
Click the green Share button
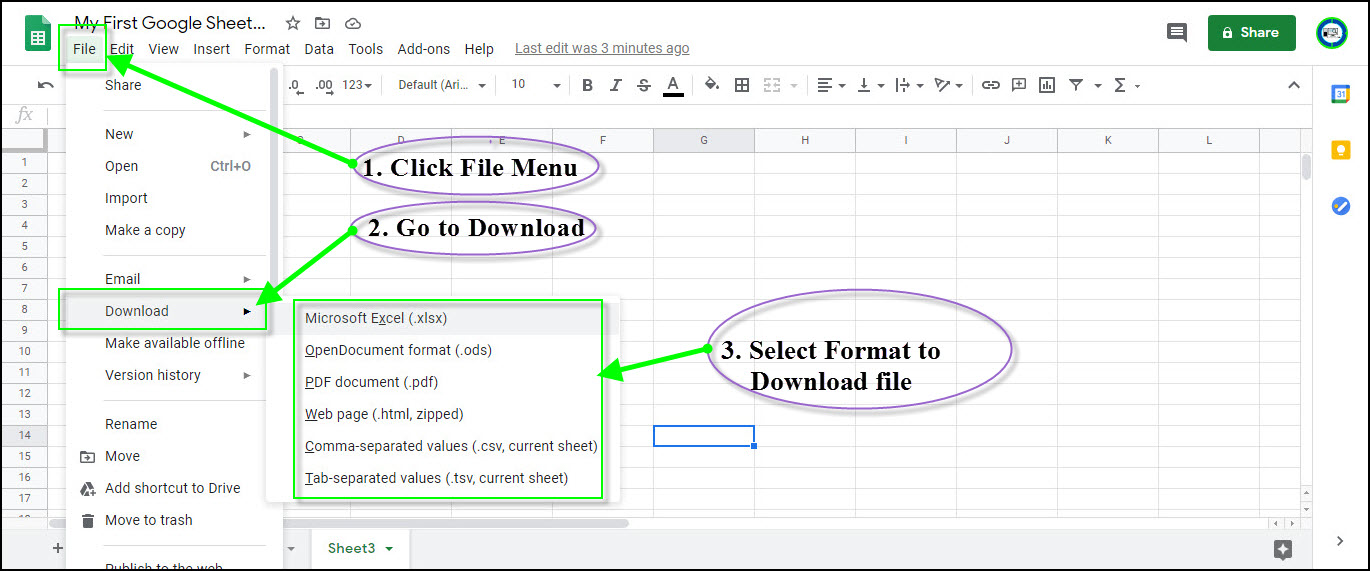pos(1251,33)
